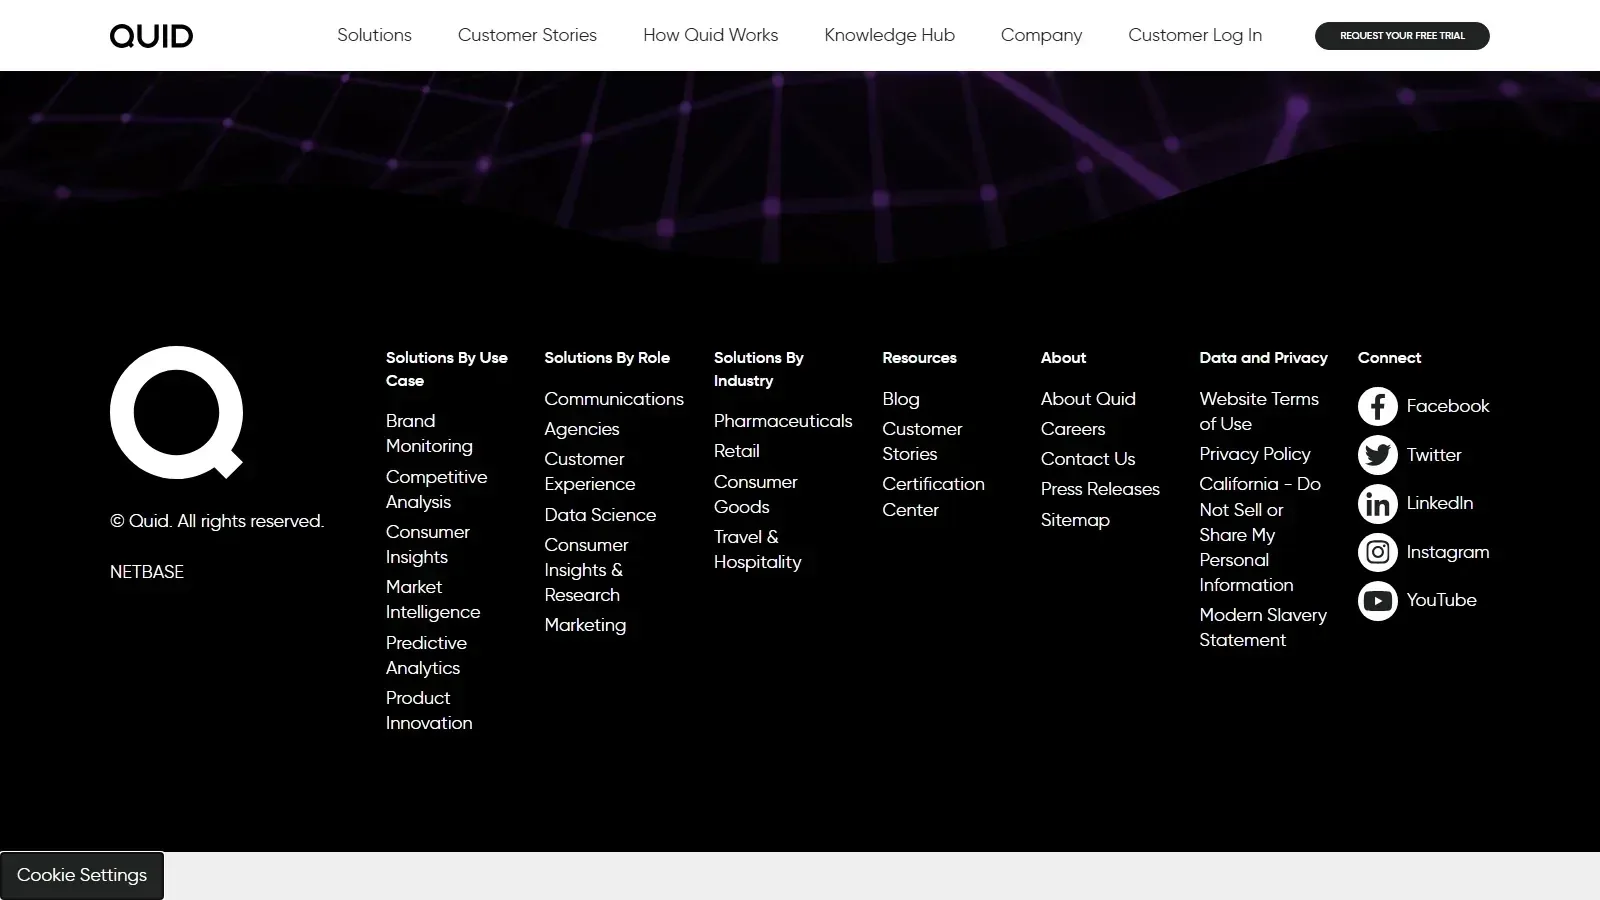Click the QUID logo in header
Viewport: 1600px width, 900px height.
151,36
